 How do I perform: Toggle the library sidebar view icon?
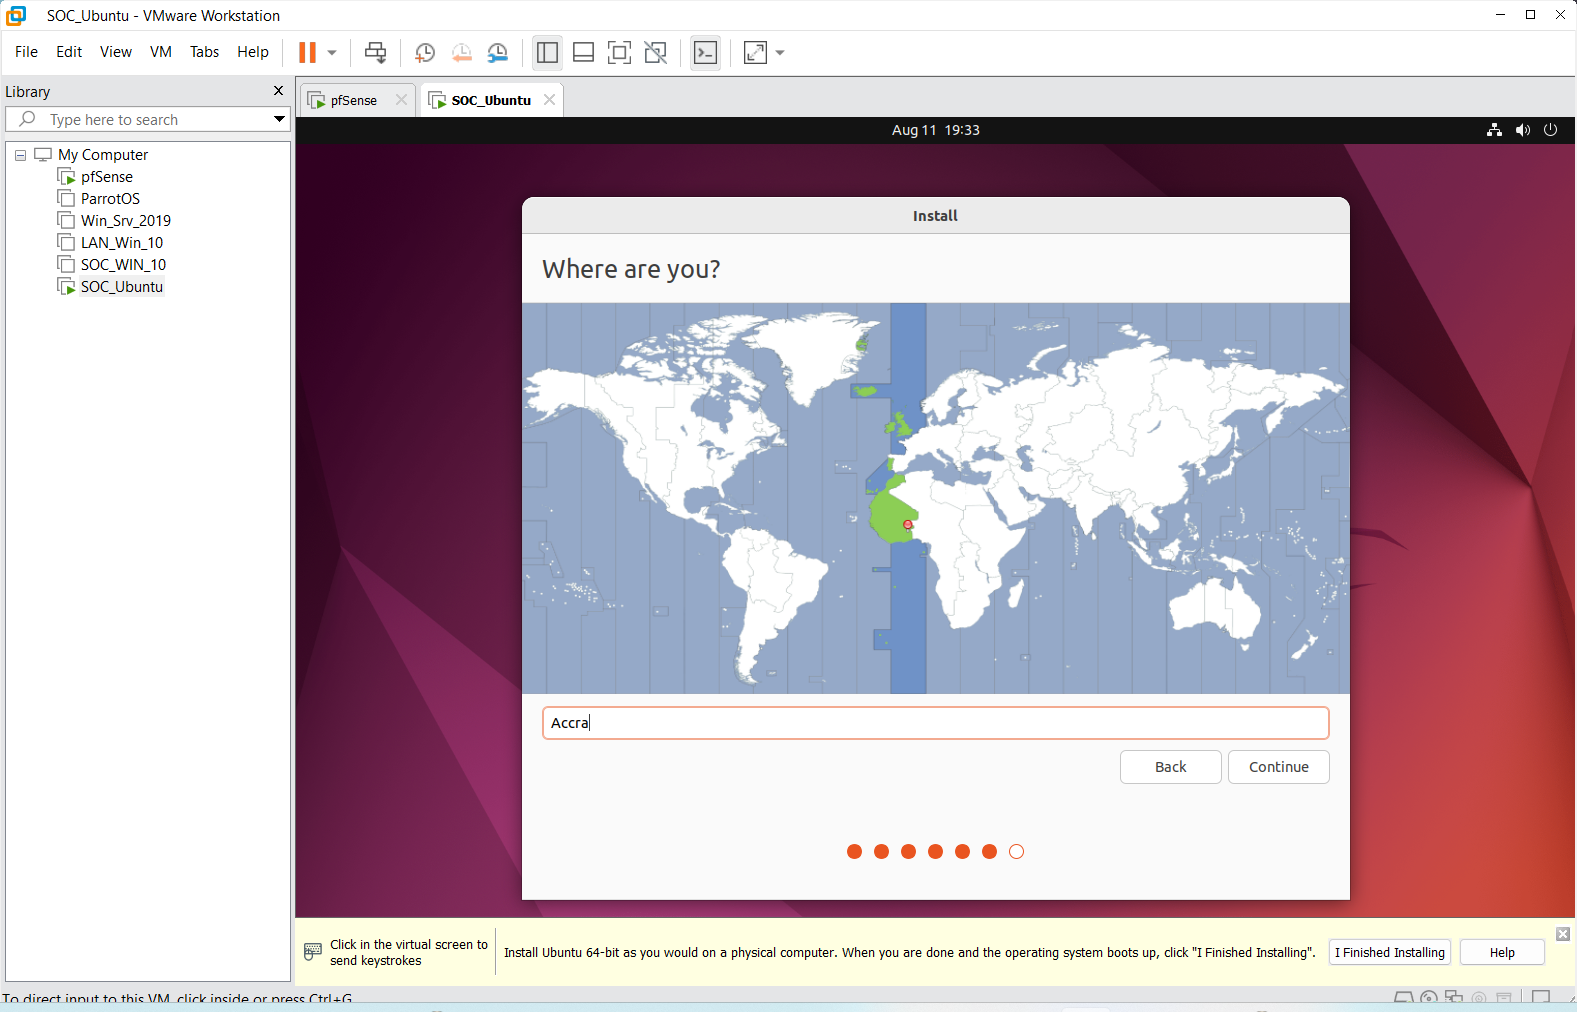547,52
